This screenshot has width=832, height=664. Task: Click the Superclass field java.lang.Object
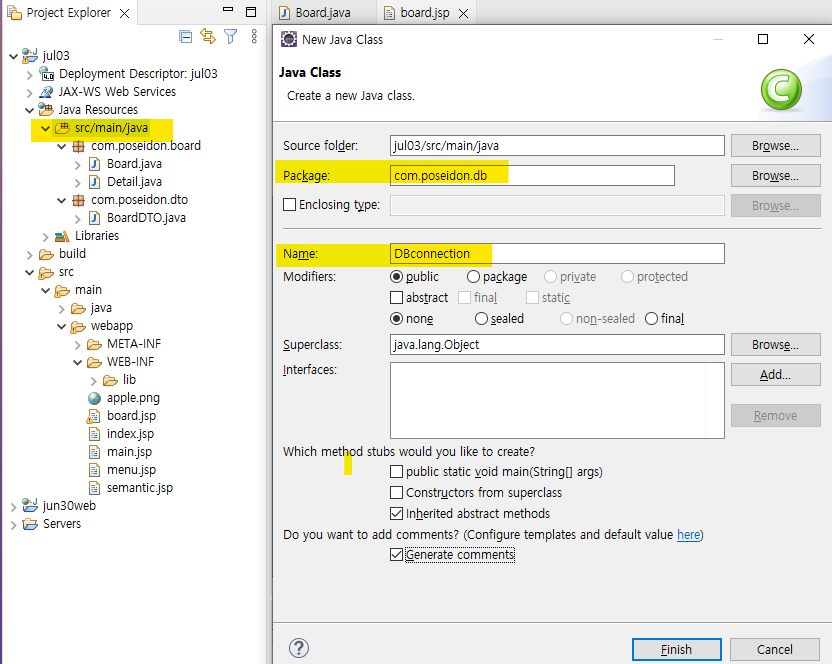click(557, 344)
